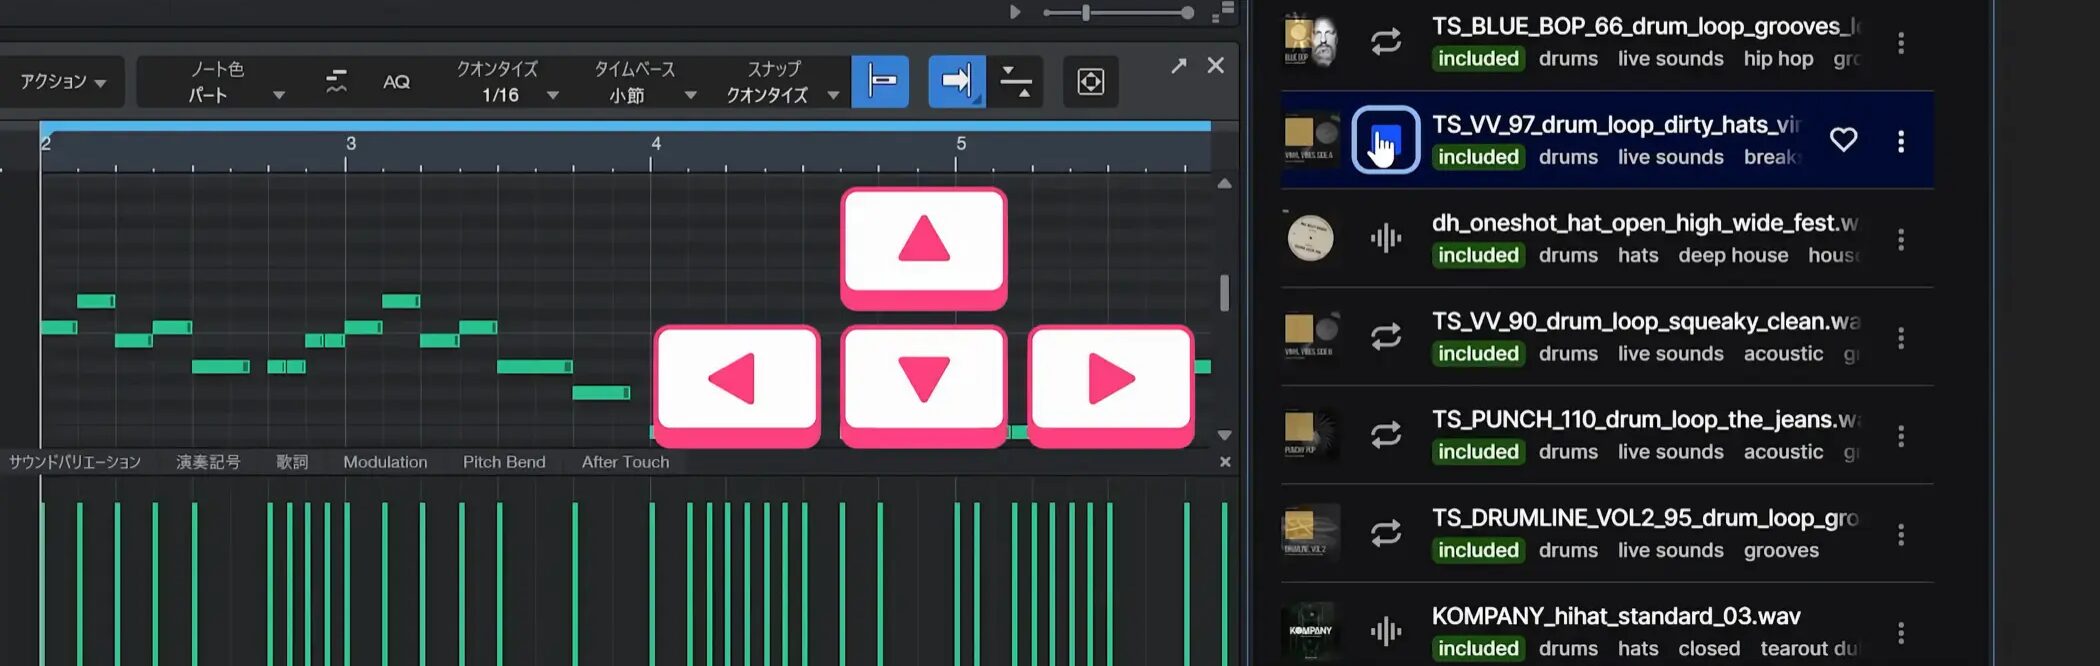Adjust the zoom slider at top
The height and width of the screenshot is (666, 2100).
[x=1086, y=13]
